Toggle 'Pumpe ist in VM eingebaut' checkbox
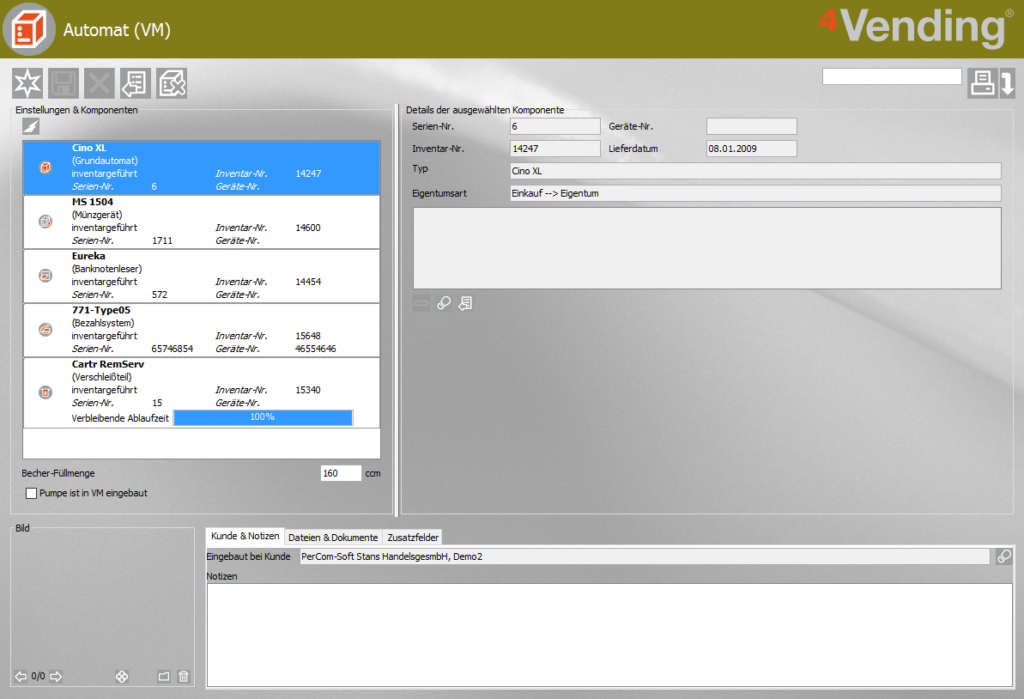The height and width of the screenshot is (699, 1024). pyautogui.click(x=31, y=493)
